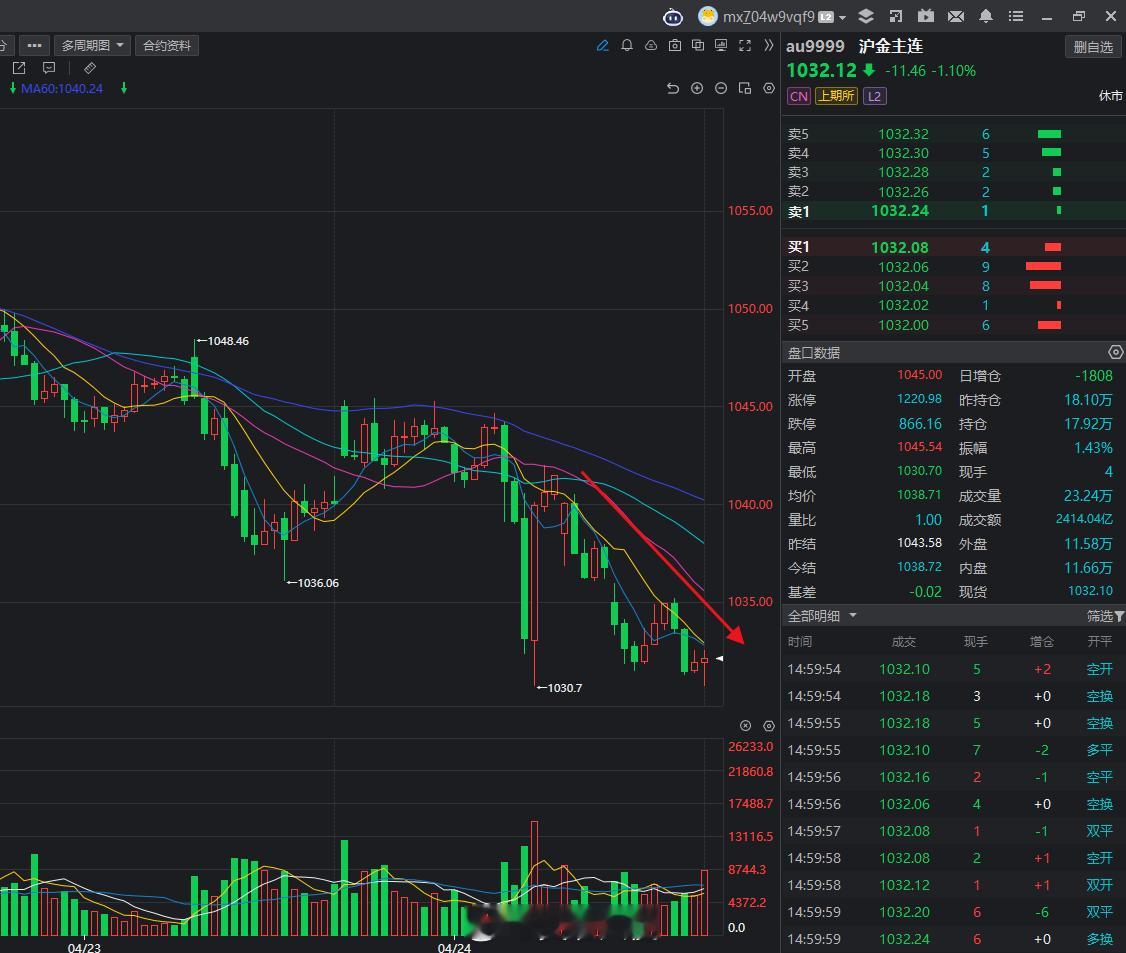Image resolution: width=1126 pixels, height=953 pixels.
Task: Zoom in on the chart with the plus icon
Action: (x=697, y=88)
